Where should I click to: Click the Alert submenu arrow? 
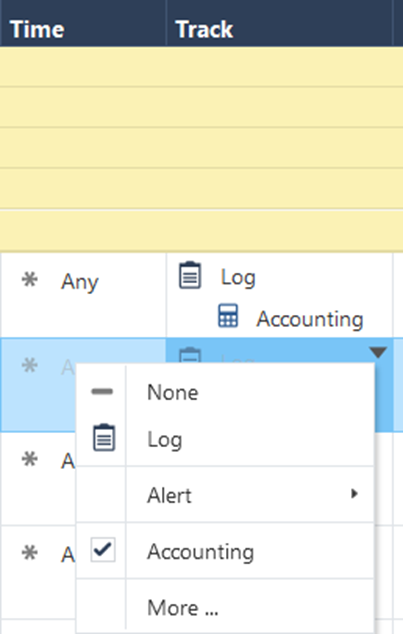click(x=354, y=493)
